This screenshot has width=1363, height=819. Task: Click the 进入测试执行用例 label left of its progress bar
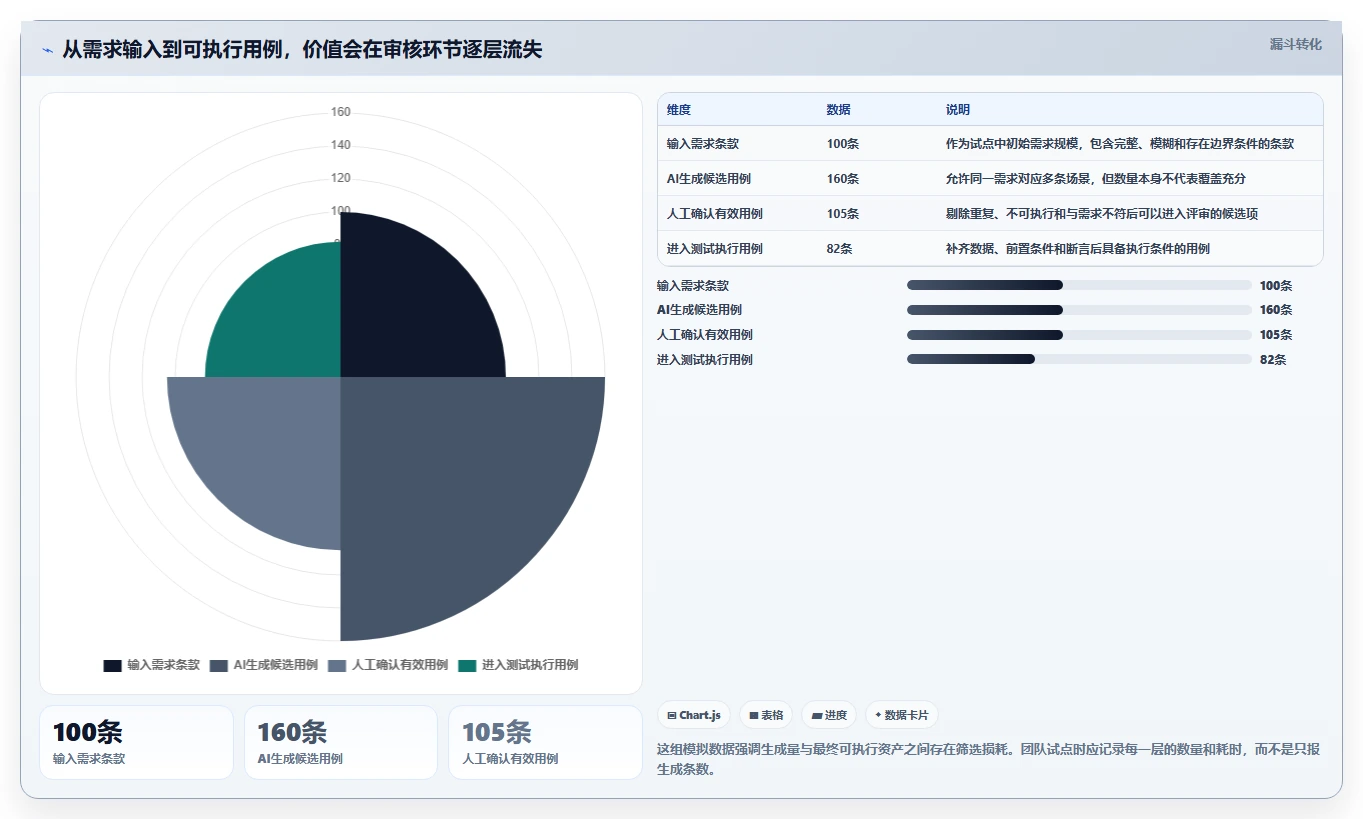[705, 359]
